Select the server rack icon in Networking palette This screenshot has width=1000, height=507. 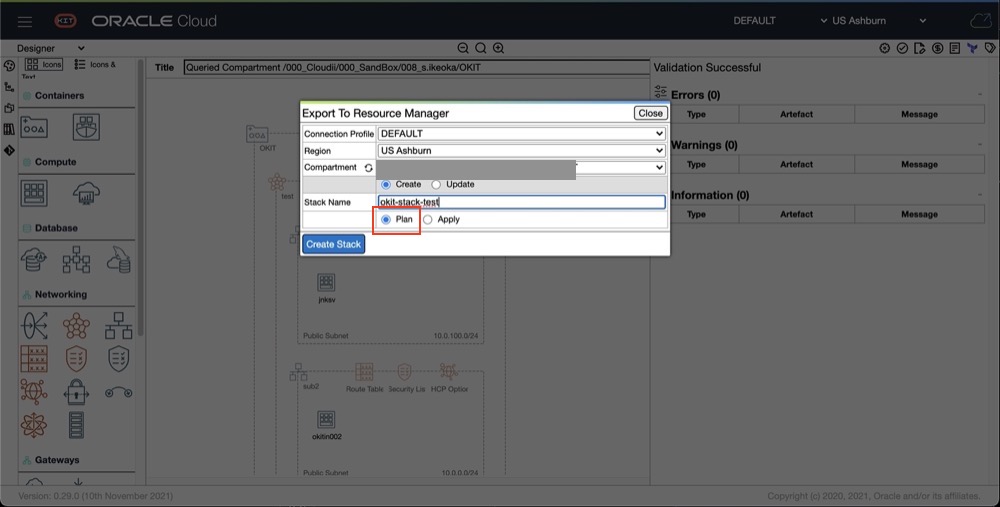tap(77, 425)
